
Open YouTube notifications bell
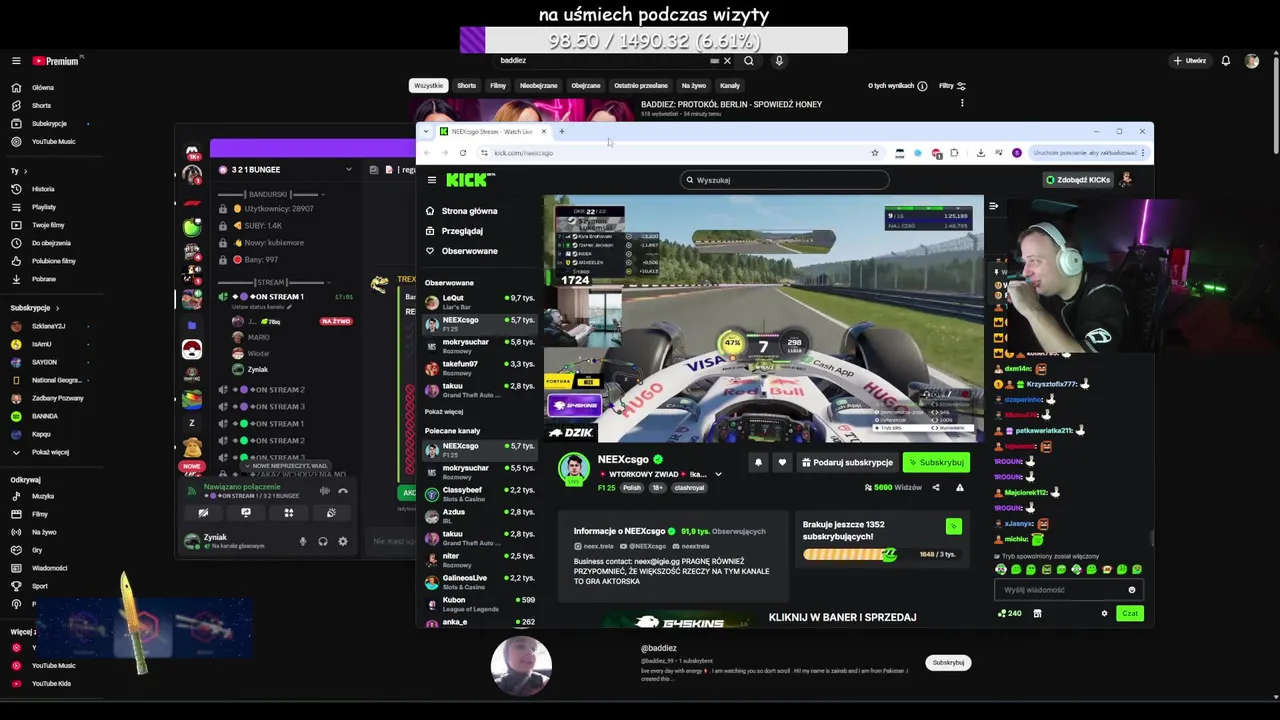tap(1226, 61)
